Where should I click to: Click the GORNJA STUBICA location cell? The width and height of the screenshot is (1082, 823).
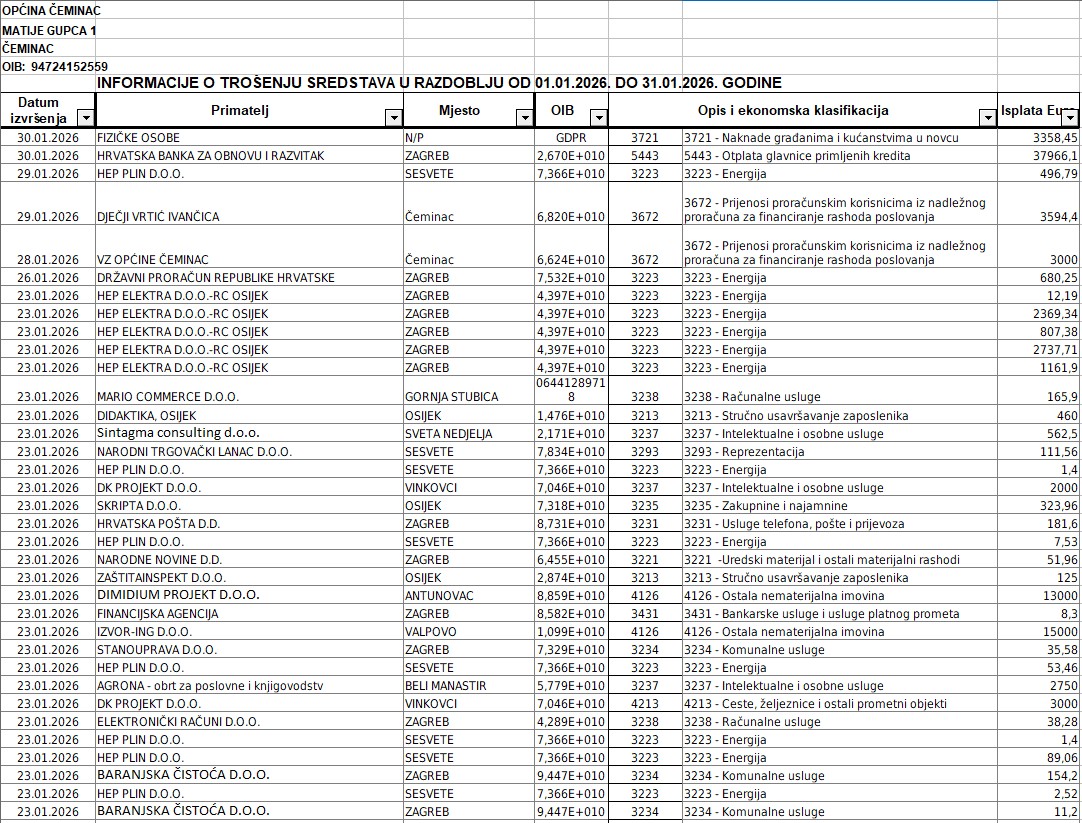451,397
